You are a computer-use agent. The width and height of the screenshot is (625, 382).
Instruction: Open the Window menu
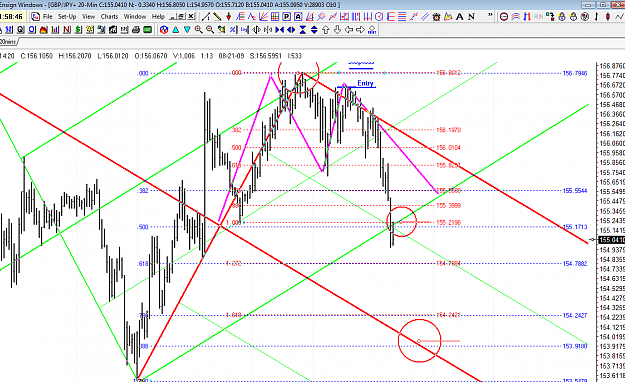[x=135, y=16]
